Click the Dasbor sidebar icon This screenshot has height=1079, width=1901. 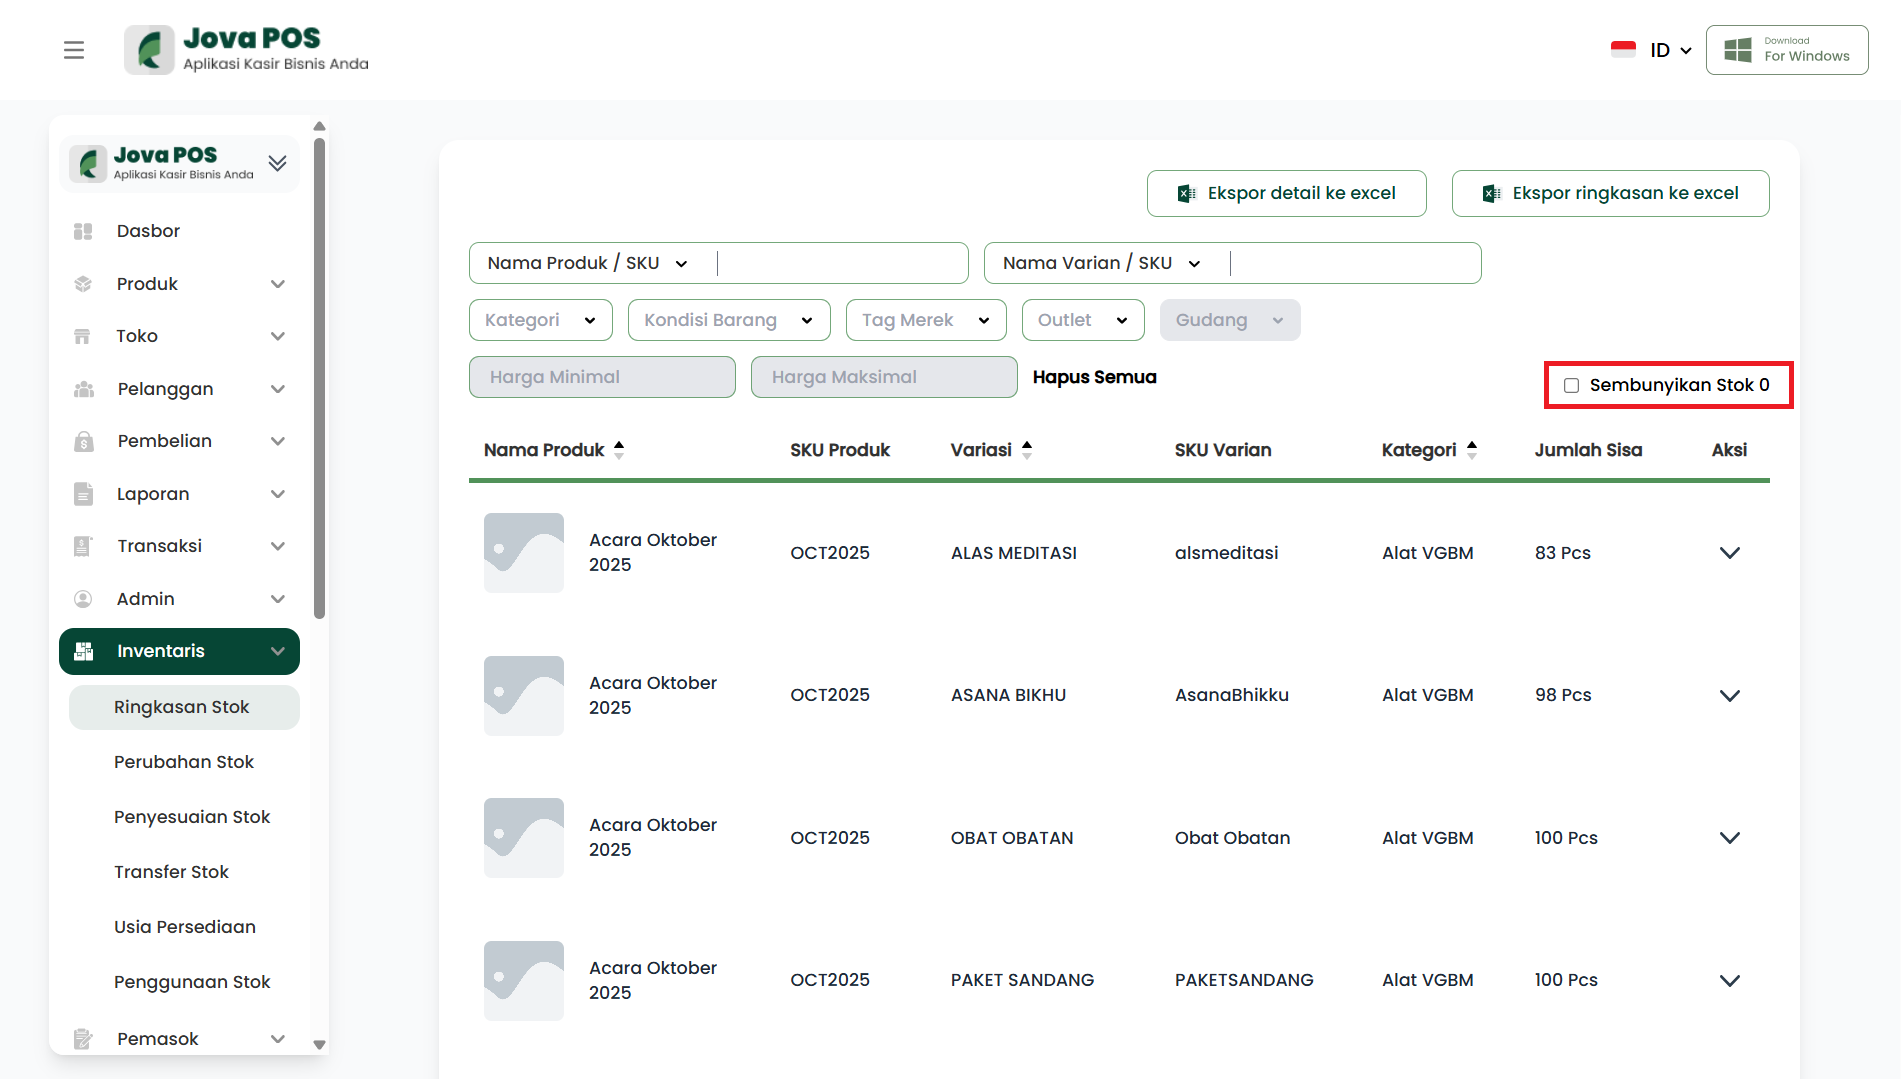pos(83,231)
